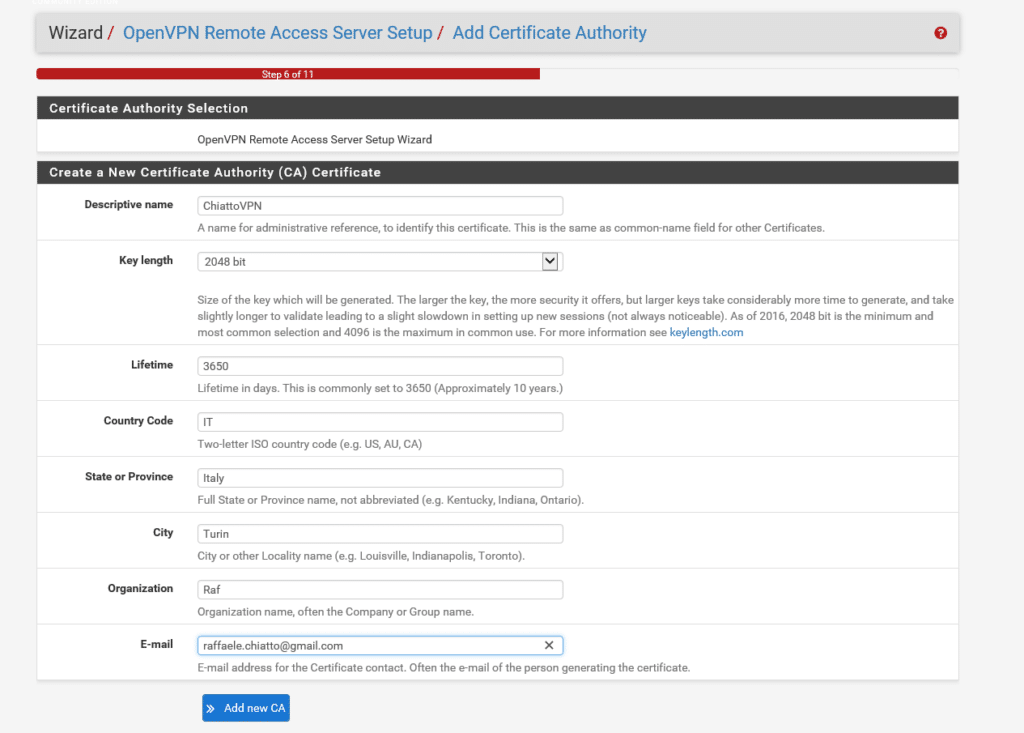Click the name for administrative reference hint

(x=511, y=228)
